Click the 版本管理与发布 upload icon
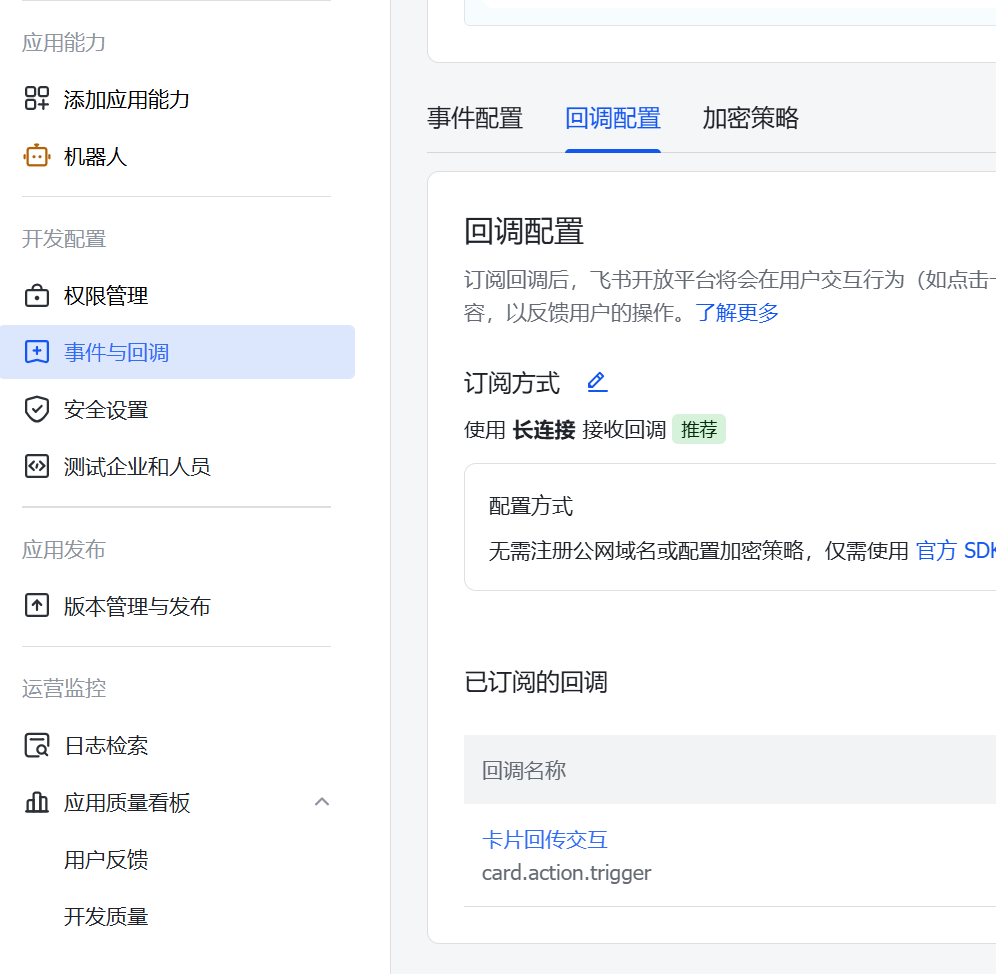The height and width of the screenshot is (974, 996). click(x=37, y=606)
